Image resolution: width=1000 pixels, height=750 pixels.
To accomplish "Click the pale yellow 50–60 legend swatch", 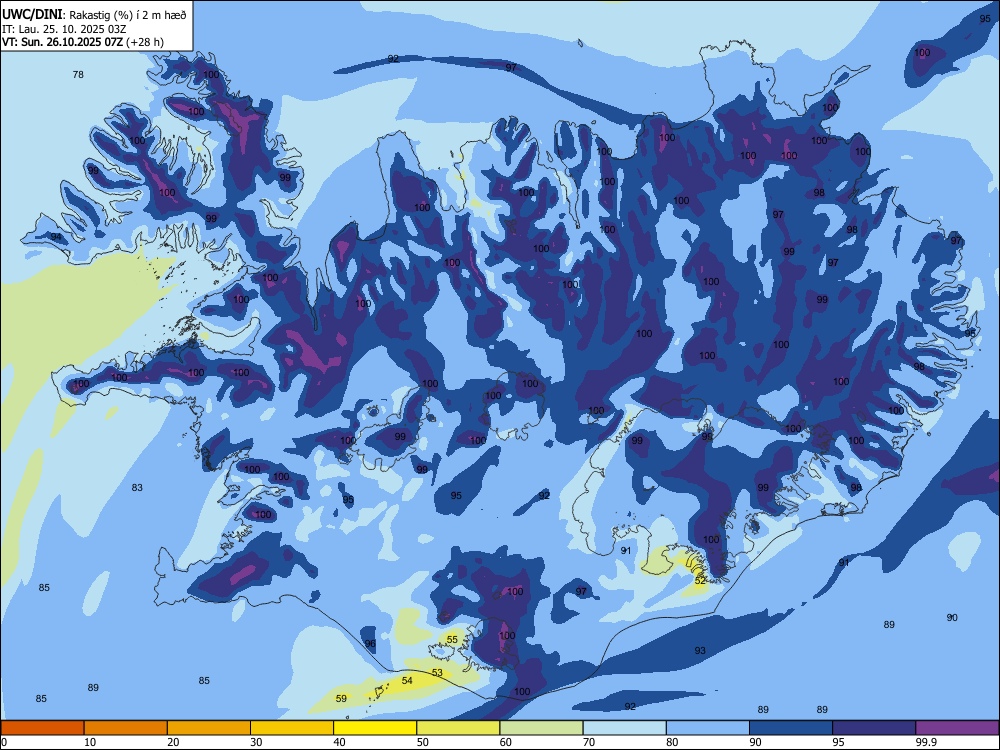I will pos(458,728).
